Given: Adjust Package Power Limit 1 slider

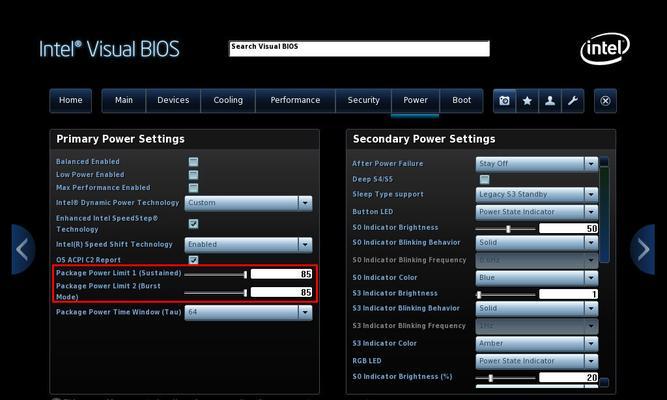Looking at the screenshot, I should pos(216,274).
